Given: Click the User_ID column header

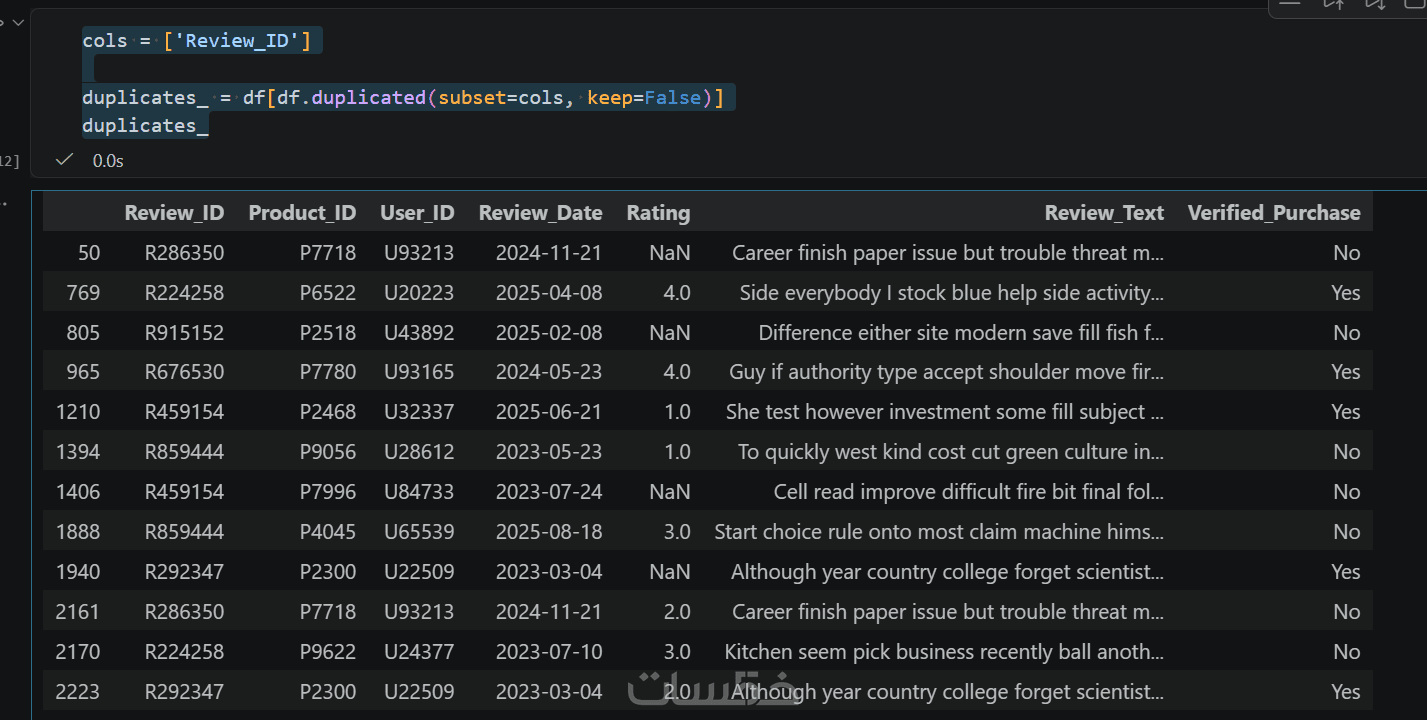Looking at the screenshot, I should coord(417,213).
